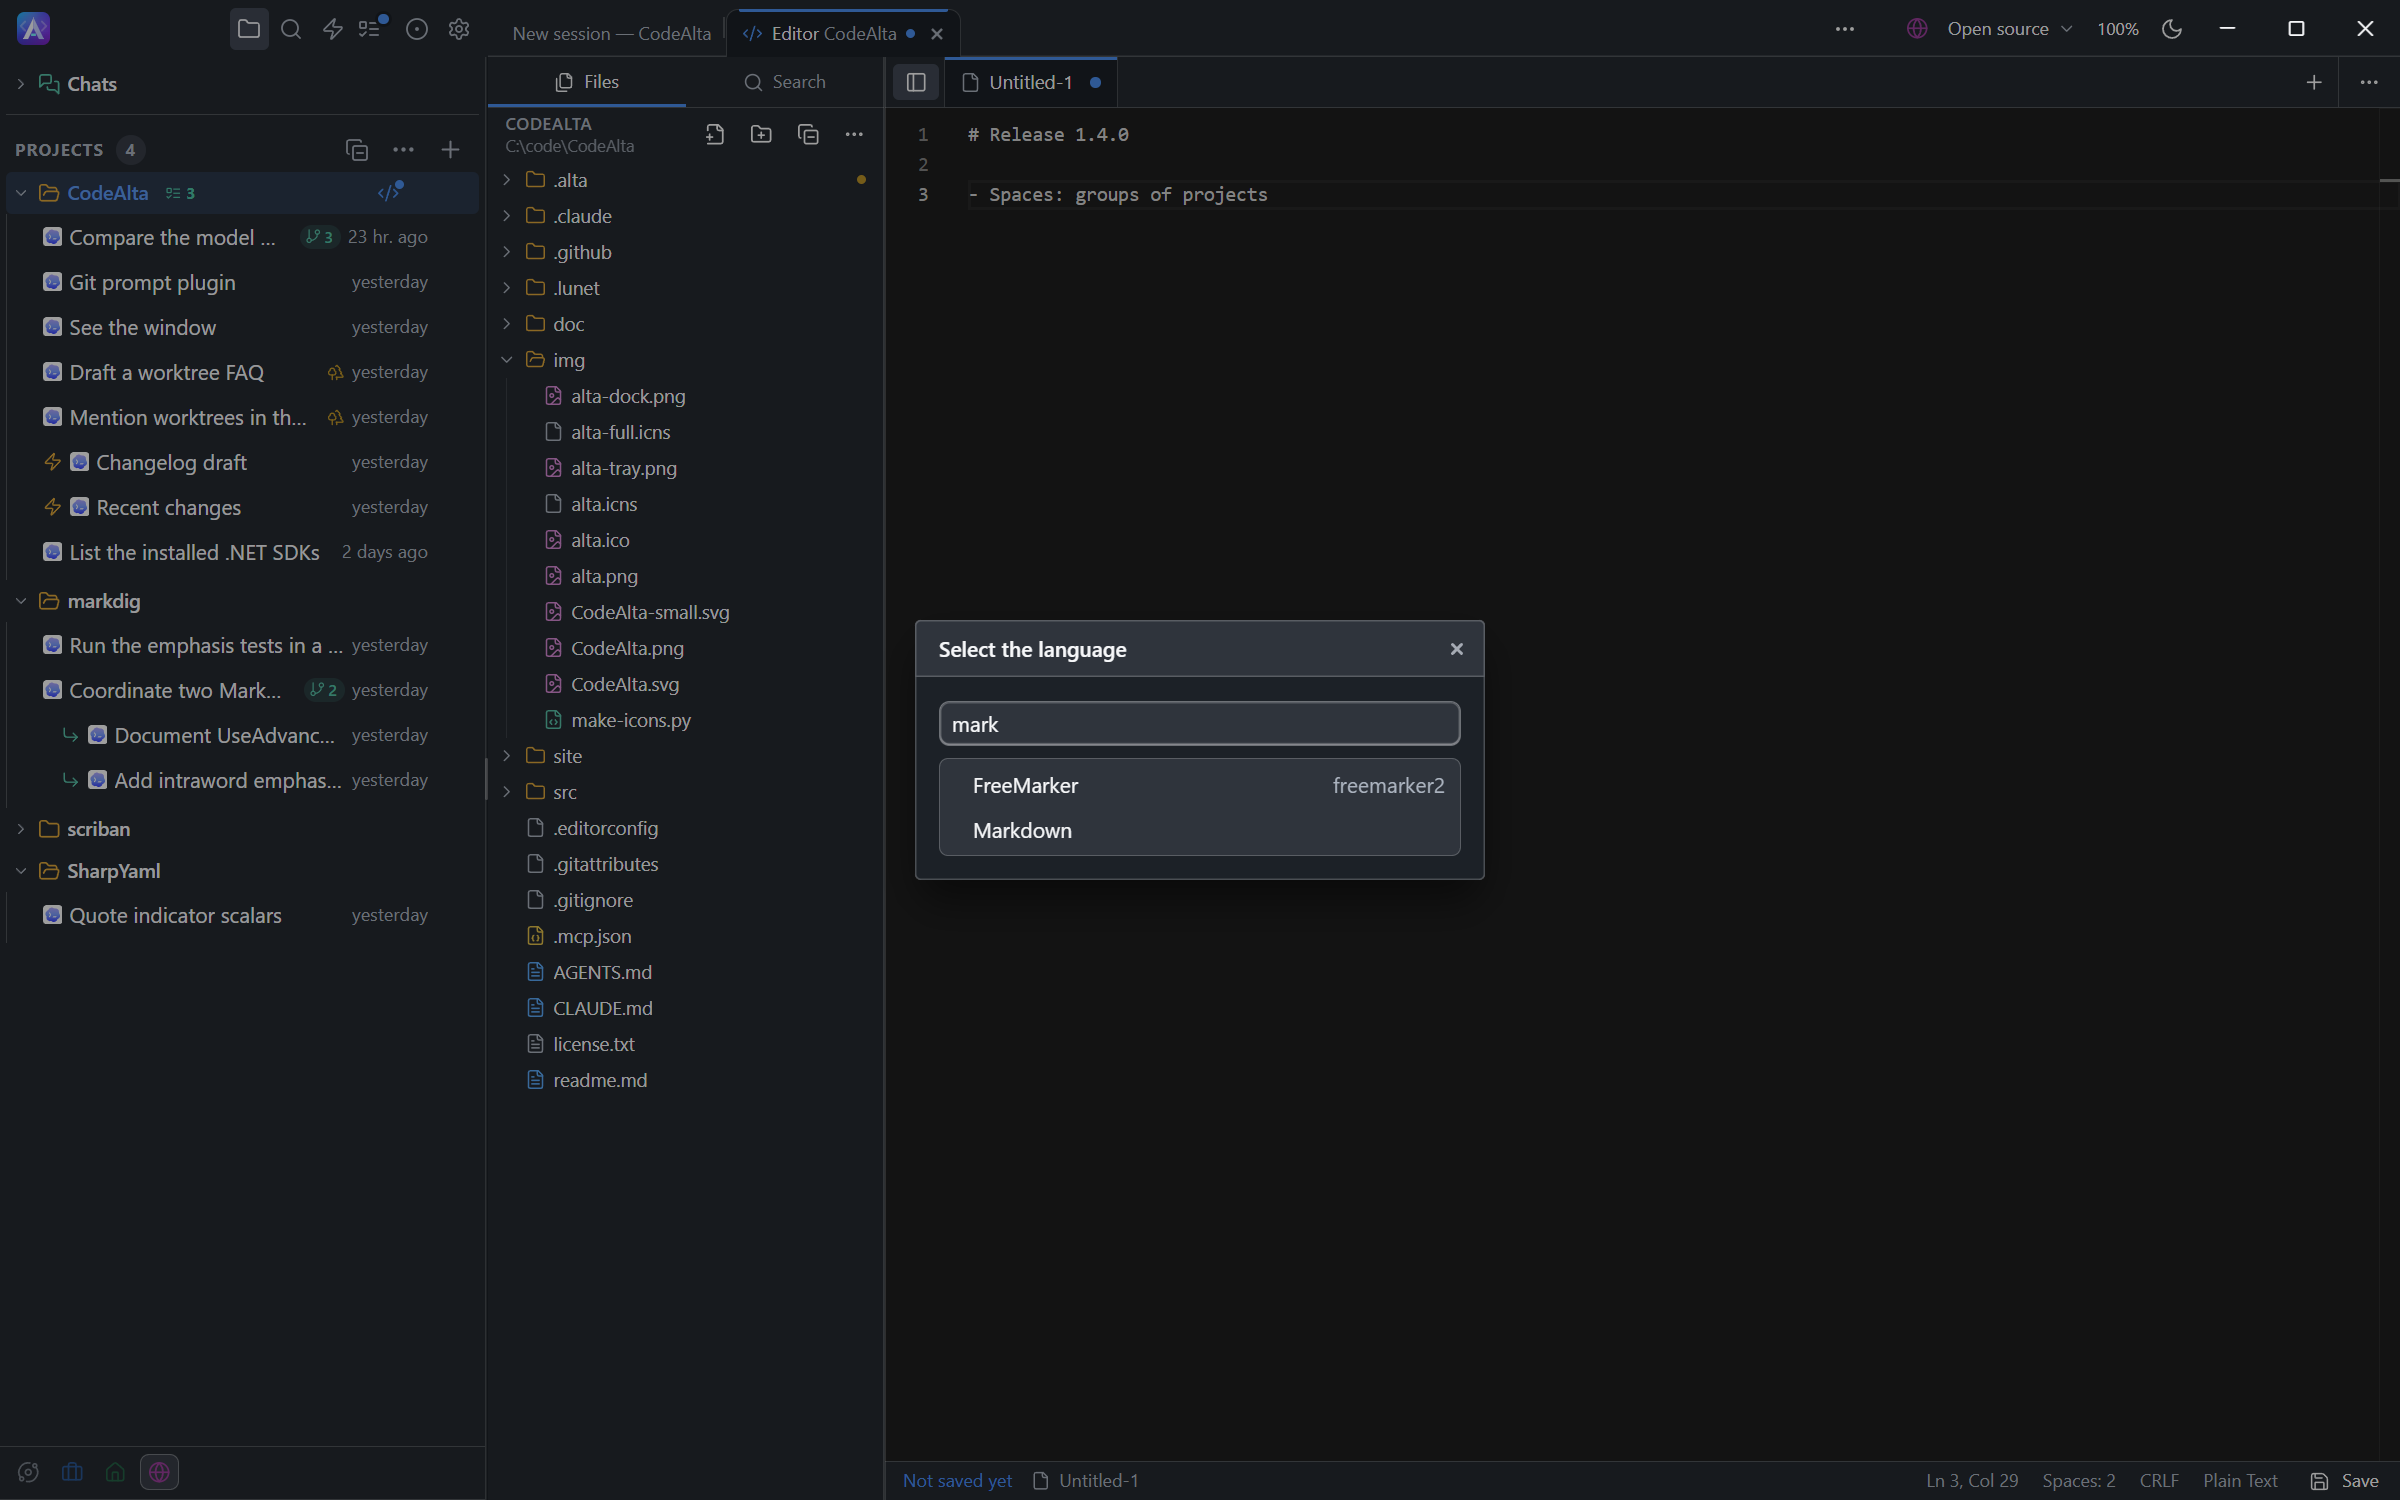This screenshot has width=2400, height=1500.
Task: Switch to the Search tab in explorer
Action: pos(785,82)
